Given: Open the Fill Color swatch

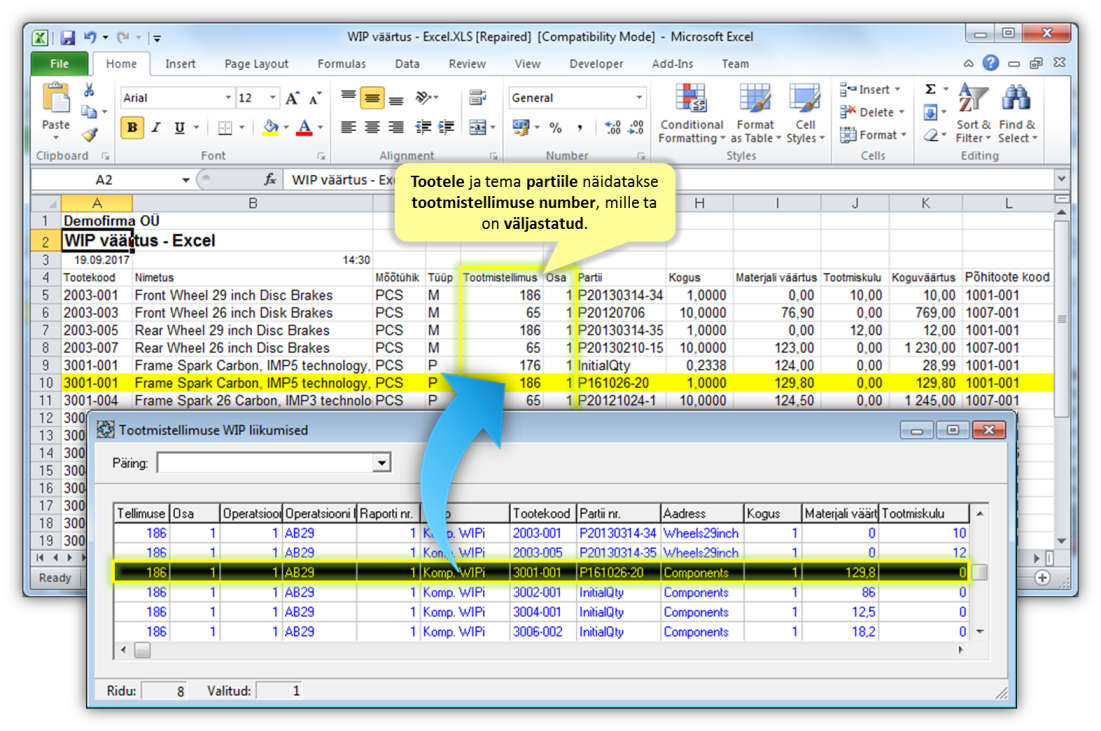Looking at the screenshot, I should click(270, 128).
